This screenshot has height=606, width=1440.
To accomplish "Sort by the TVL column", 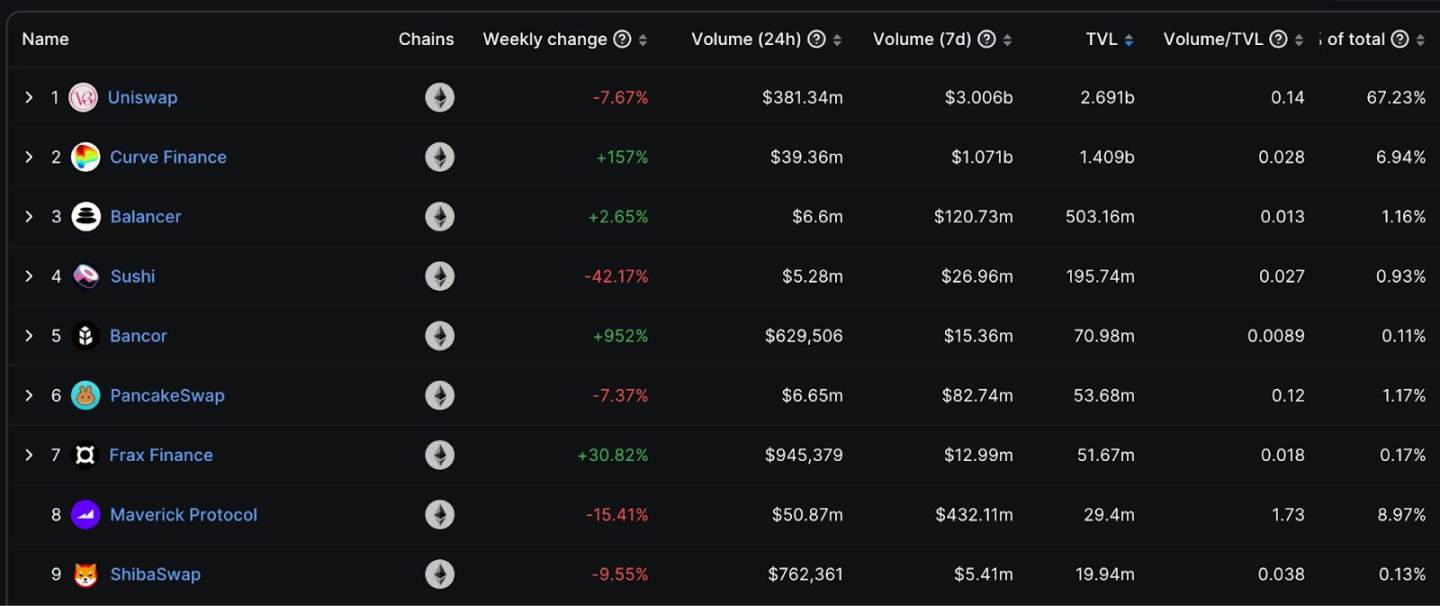I will pyautogui.click(x=1110, y=39).
